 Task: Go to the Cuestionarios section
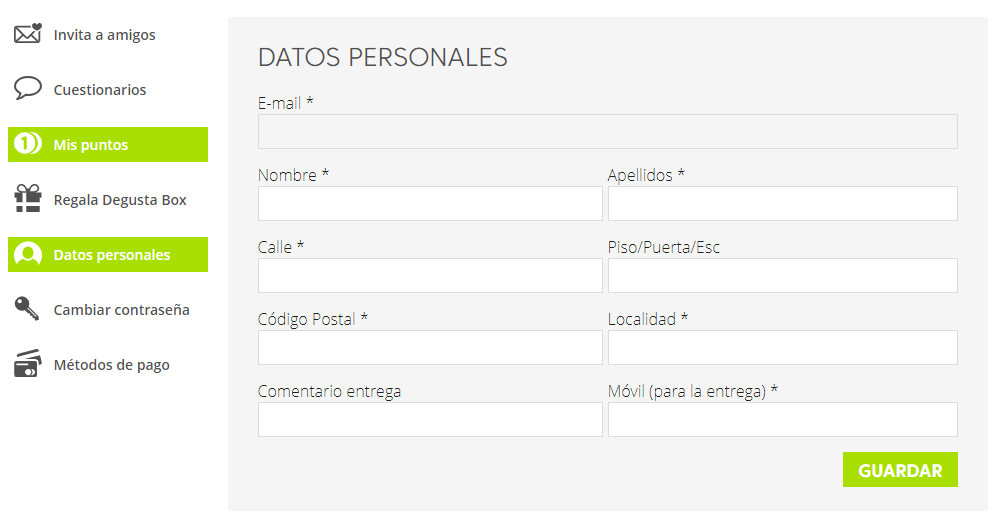coord(100,90)
